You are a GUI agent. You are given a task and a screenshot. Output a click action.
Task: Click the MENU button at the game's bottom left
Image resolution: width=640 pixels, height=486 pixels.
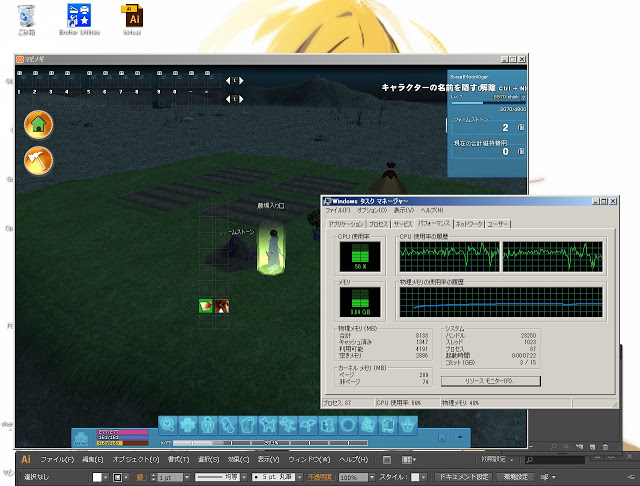click(81, 439)
